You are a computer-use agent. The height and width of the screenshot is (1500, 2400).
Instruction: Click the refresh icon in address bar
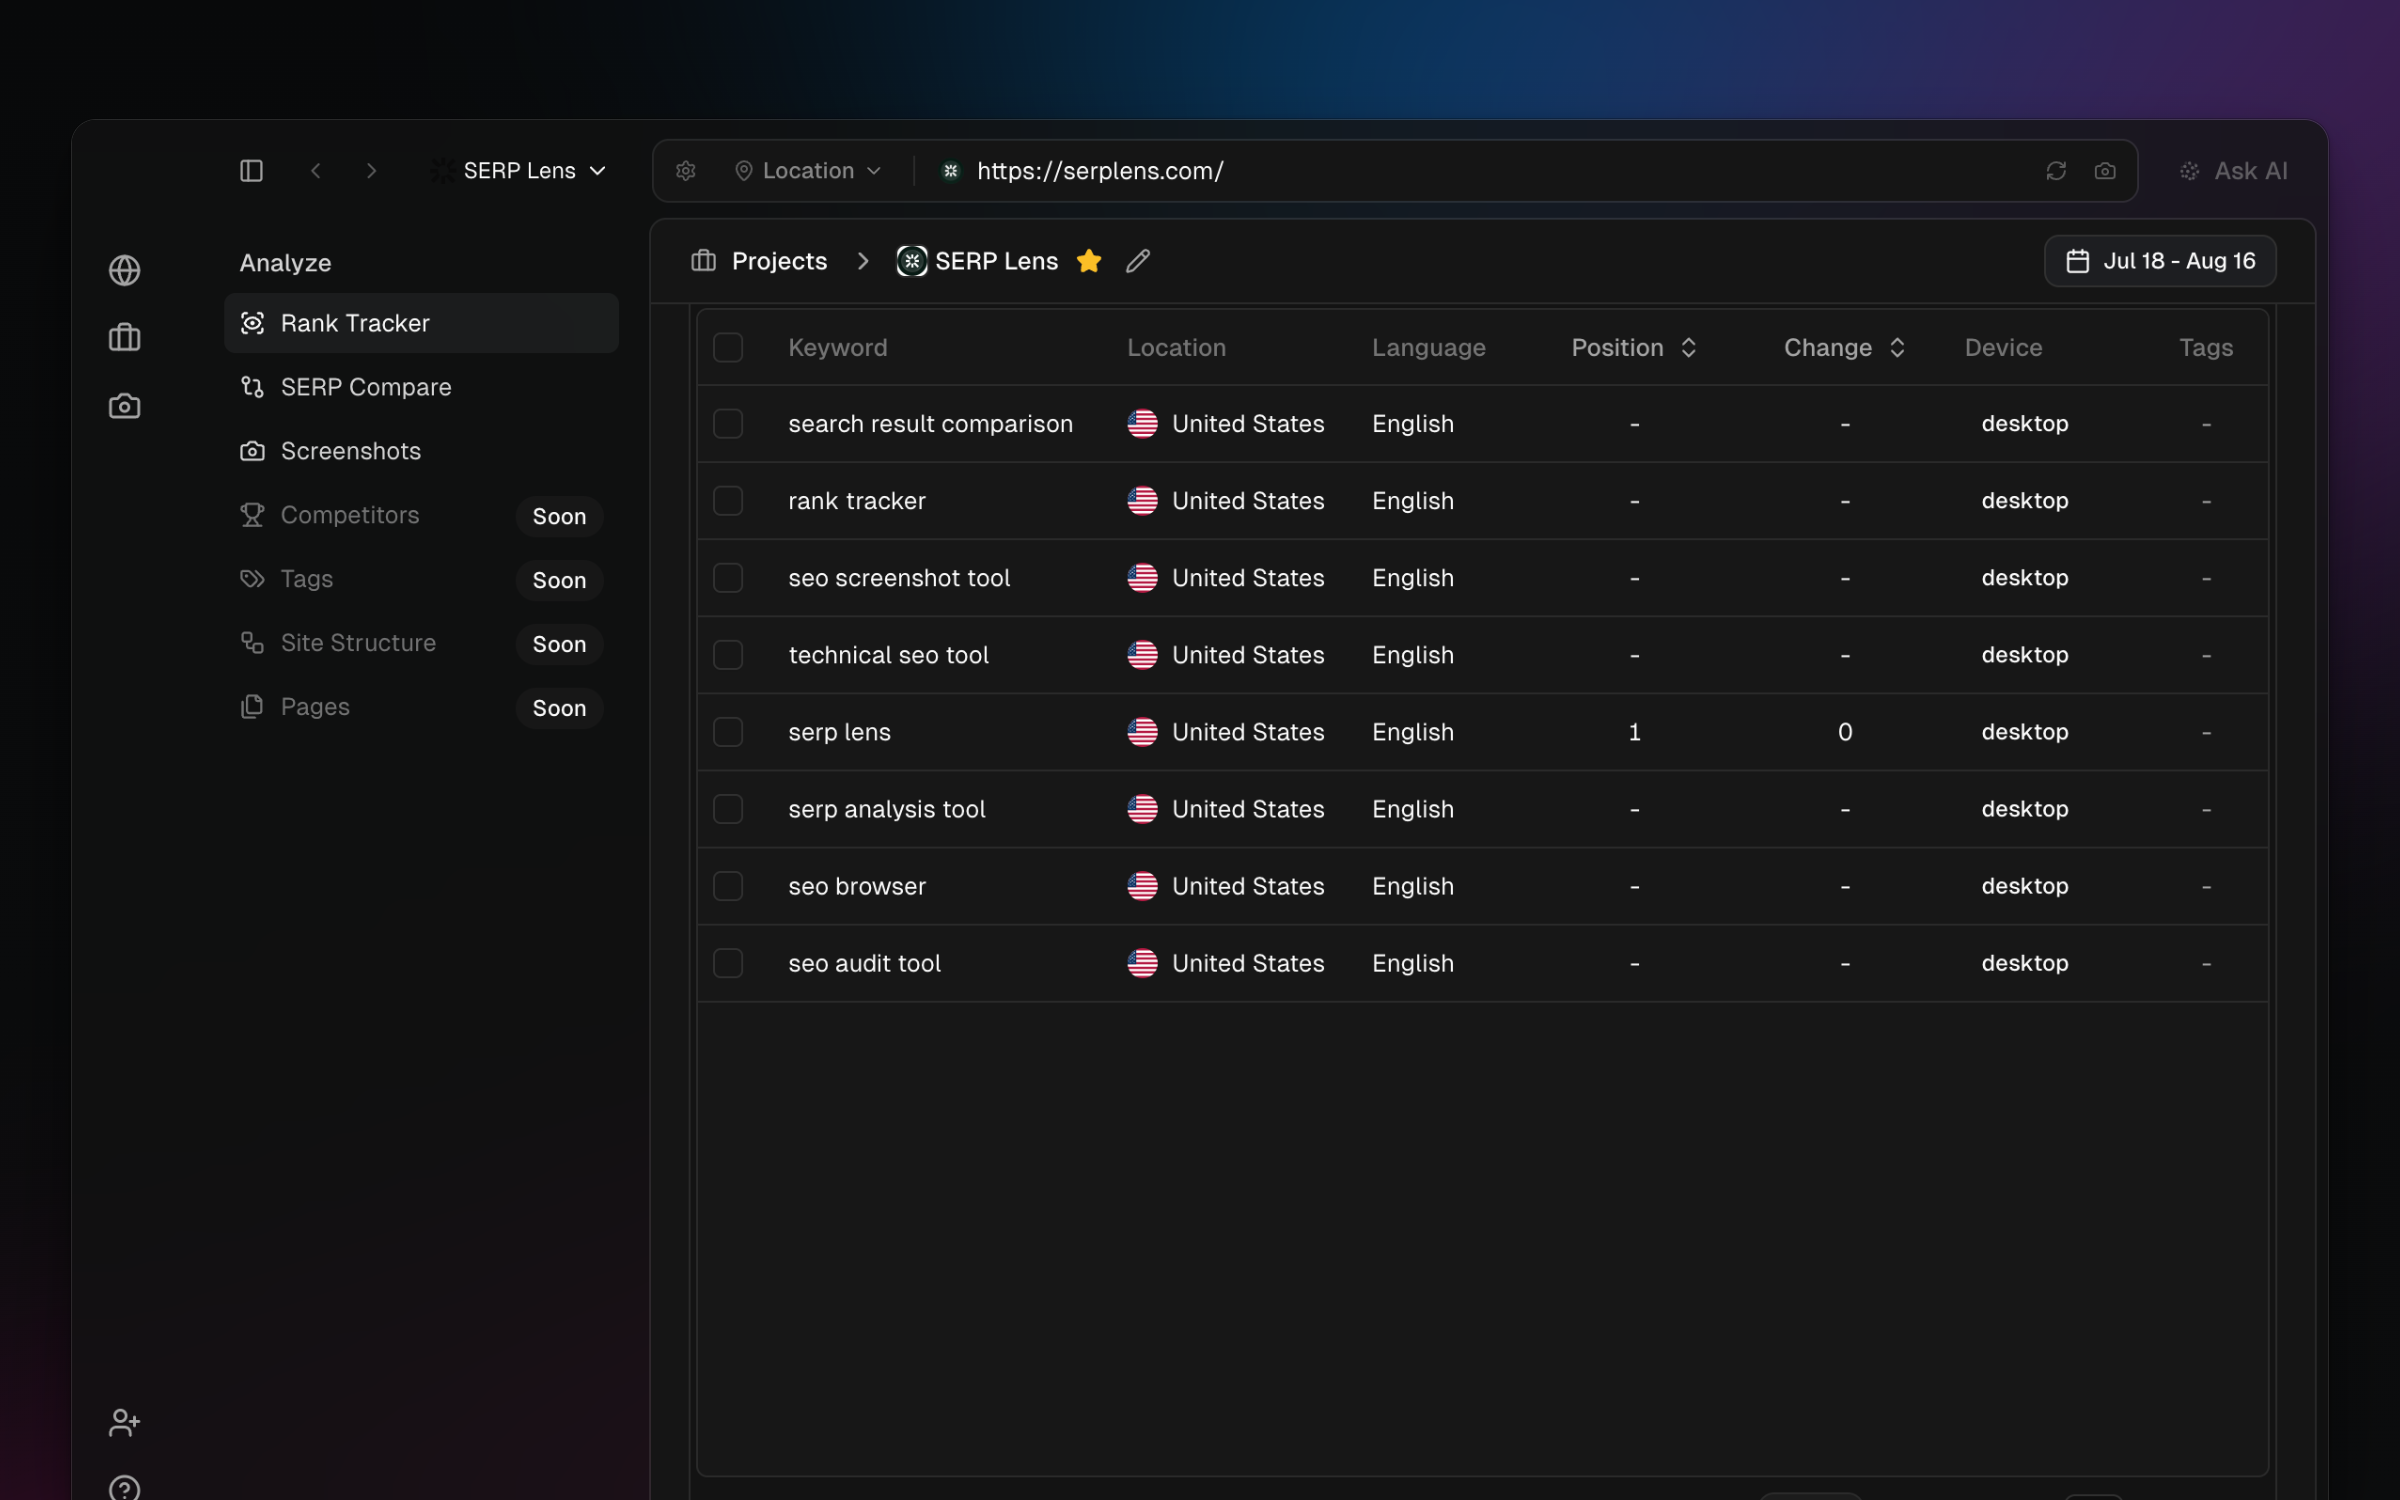coord(2056,171)
